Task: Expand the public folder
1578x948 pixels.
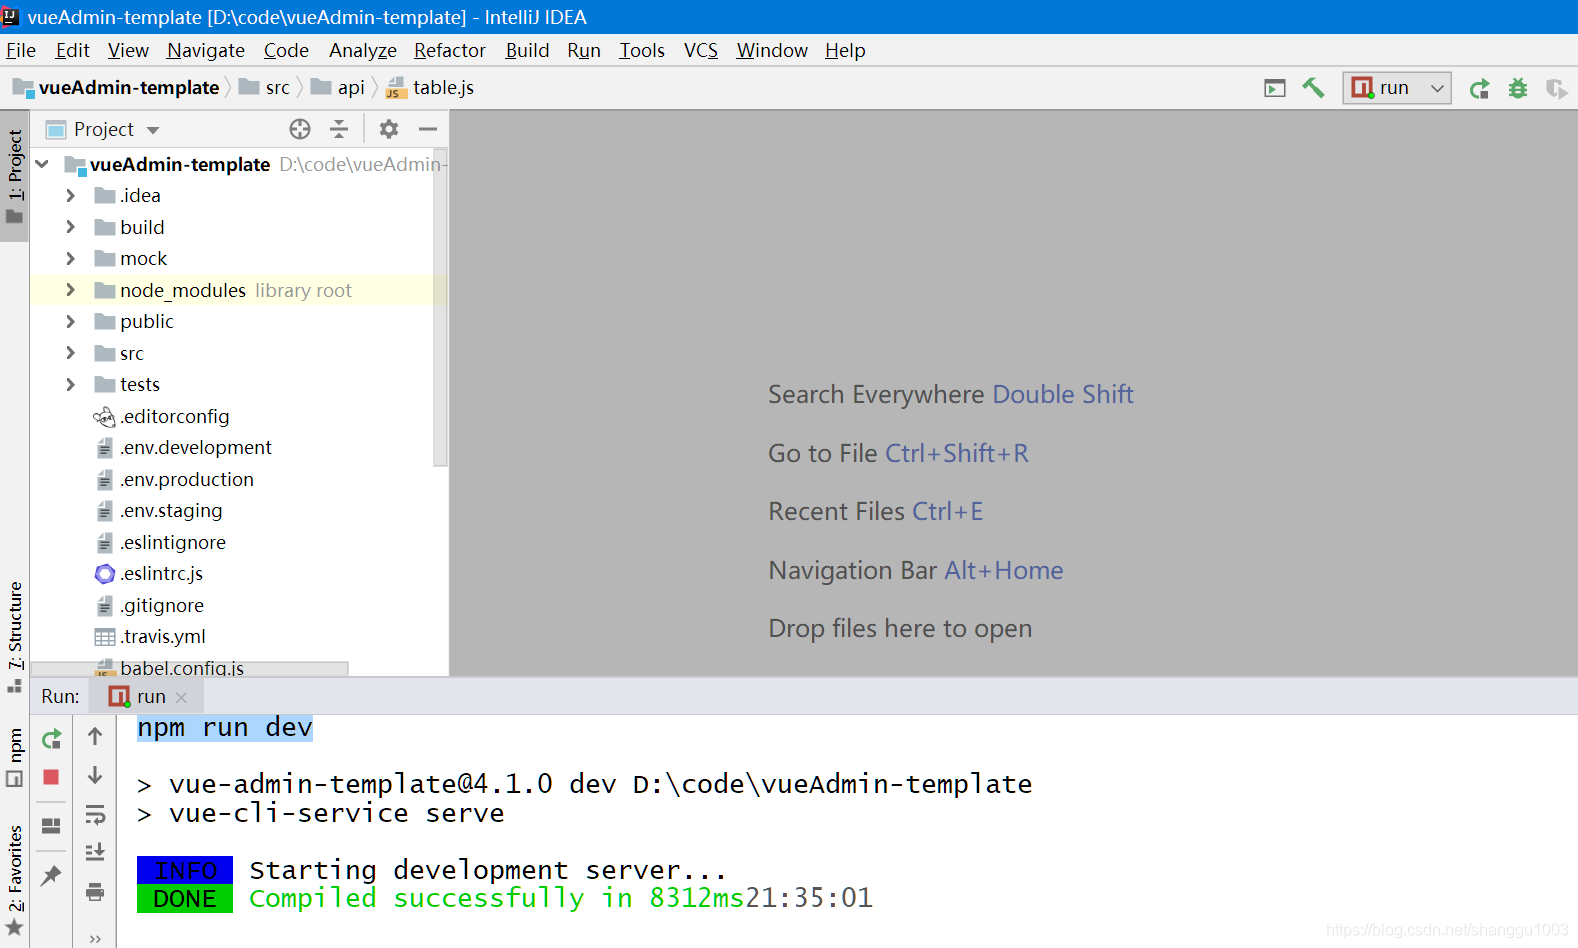Action: (x=70, y=322)
